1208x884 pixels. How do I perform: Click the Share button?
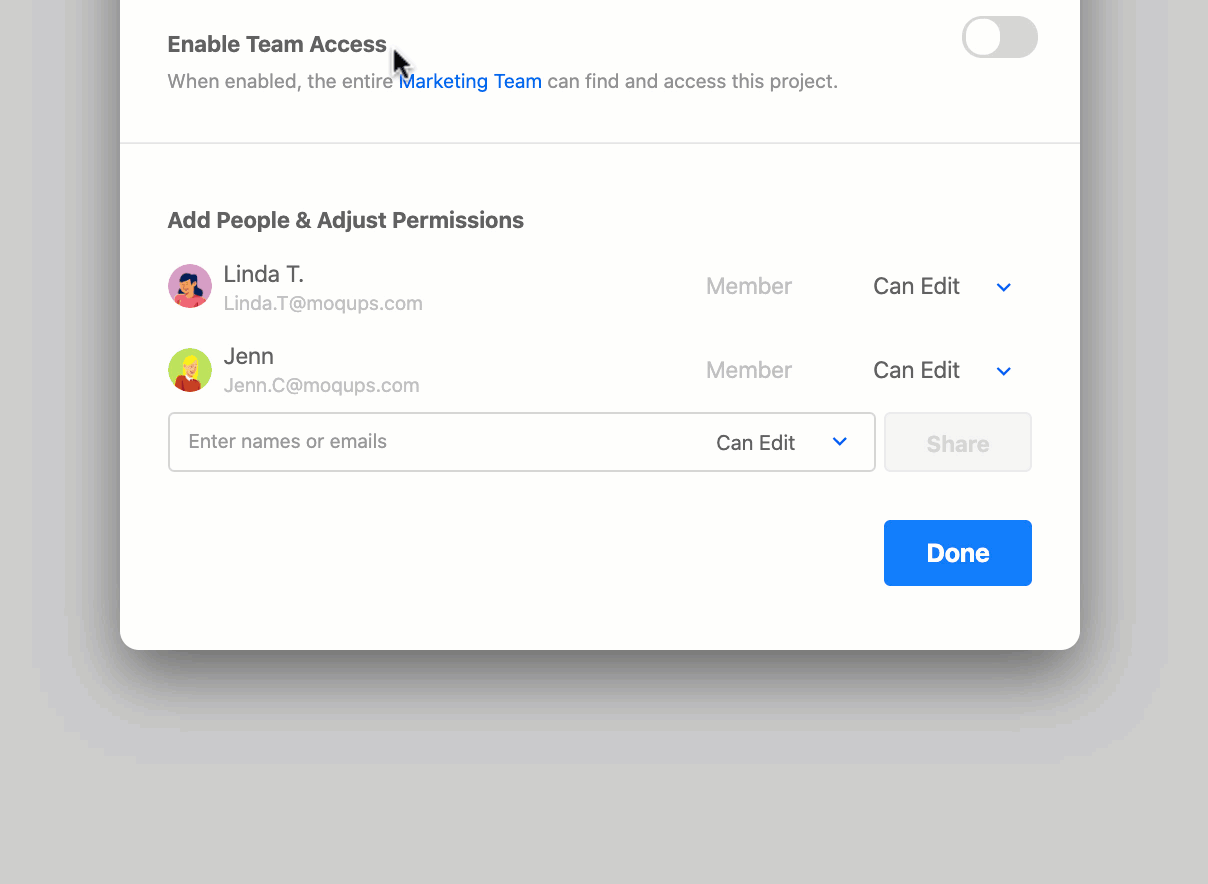(x=957, y=442)
